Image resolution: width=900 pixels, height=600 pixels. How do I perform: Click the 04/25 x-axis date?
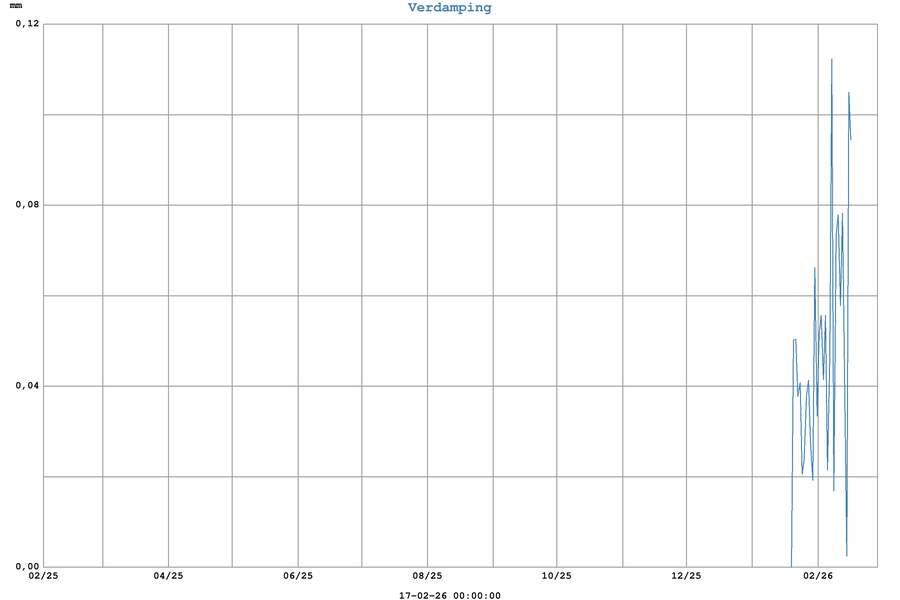pos(168,576)
